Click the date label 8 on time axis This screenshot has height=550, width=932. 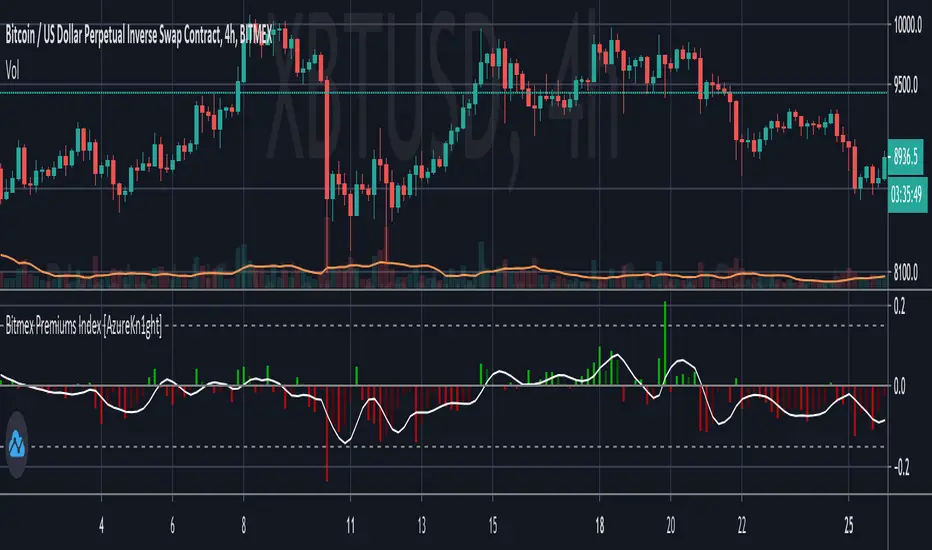(x=244, y=526)
